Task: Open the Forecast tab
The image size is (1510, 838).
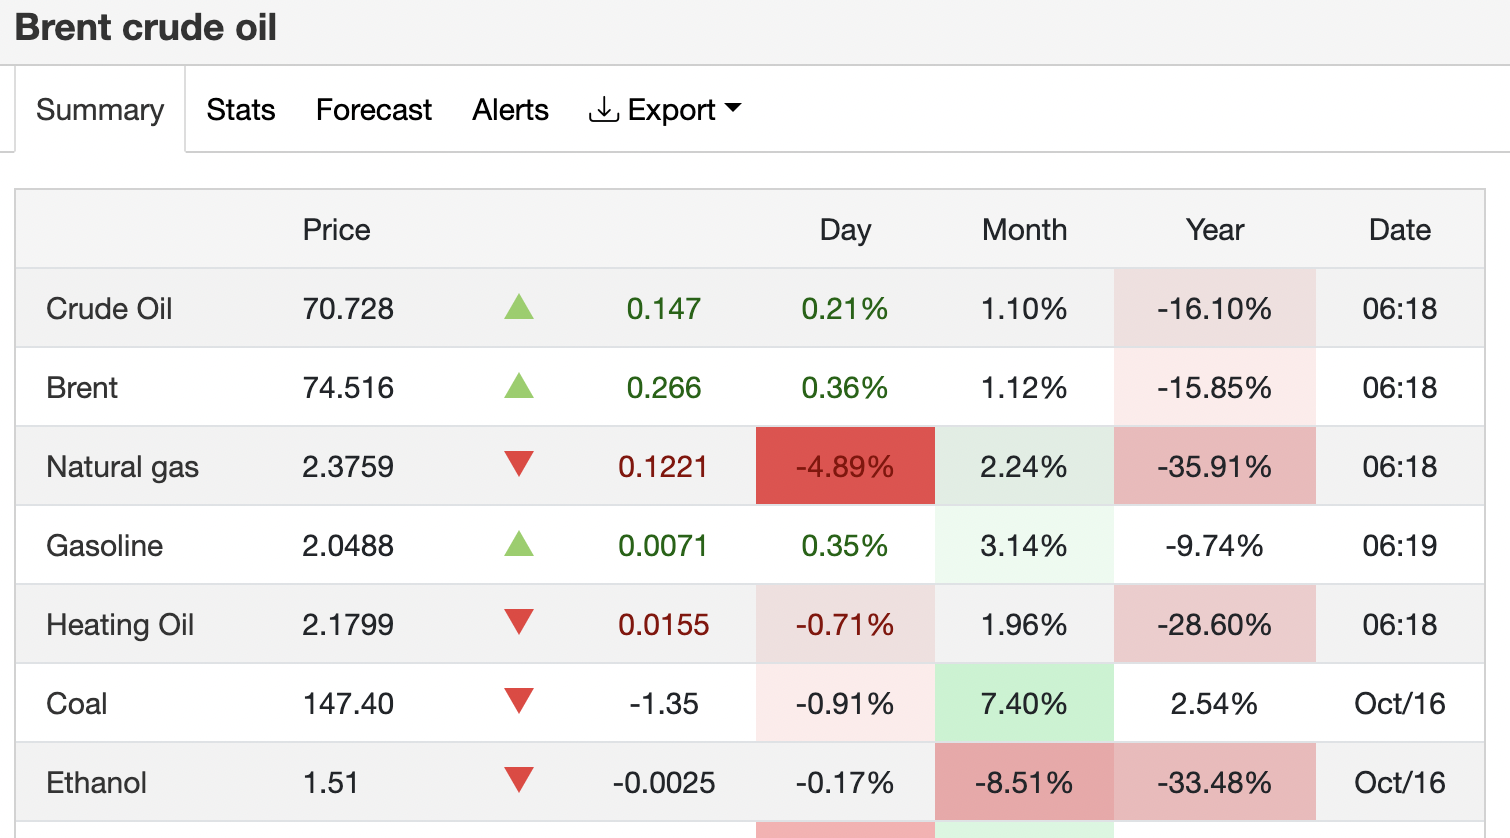Action: [x=374, y=109]
